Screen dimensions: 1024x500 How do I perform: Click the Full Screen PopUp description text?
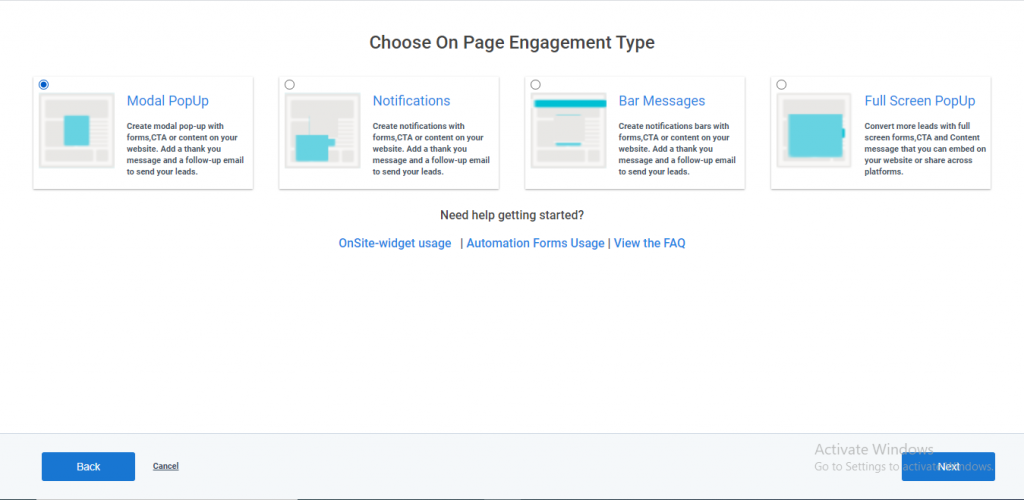tap(925, 149)
